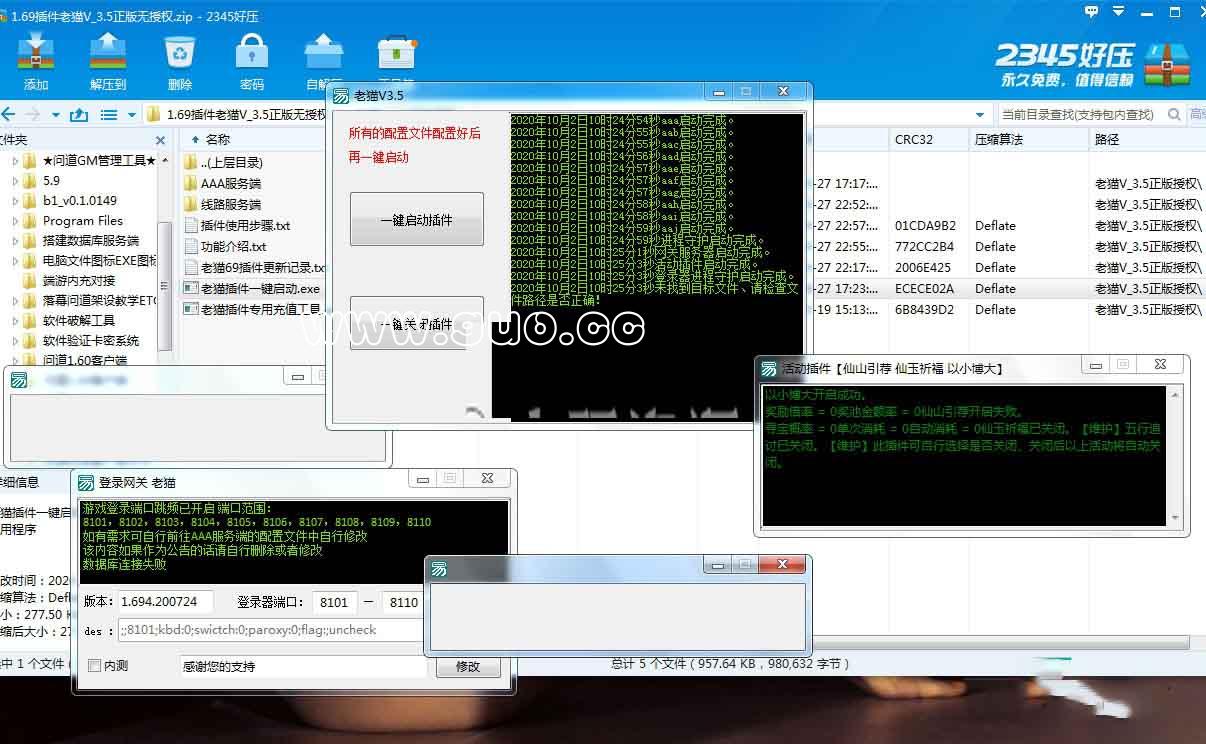Viewport: 1206px width, 744px height.
Task: Click the 老猫V3.5 window title icon
Action: point(341,95)
